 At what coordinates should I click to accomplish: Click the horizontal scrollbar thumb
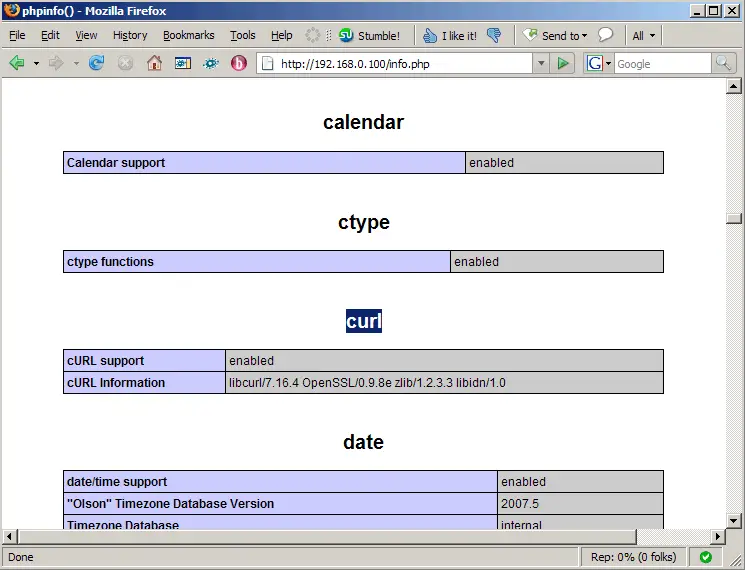pos(327,537)
